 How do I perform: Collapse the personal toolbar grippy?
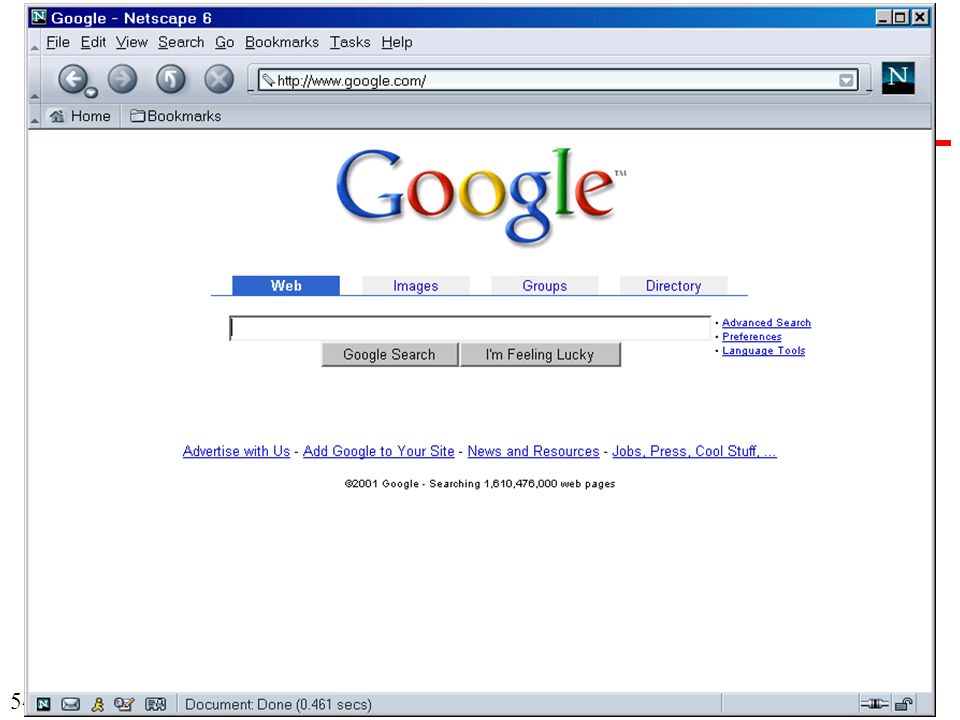tap(35, 116)
